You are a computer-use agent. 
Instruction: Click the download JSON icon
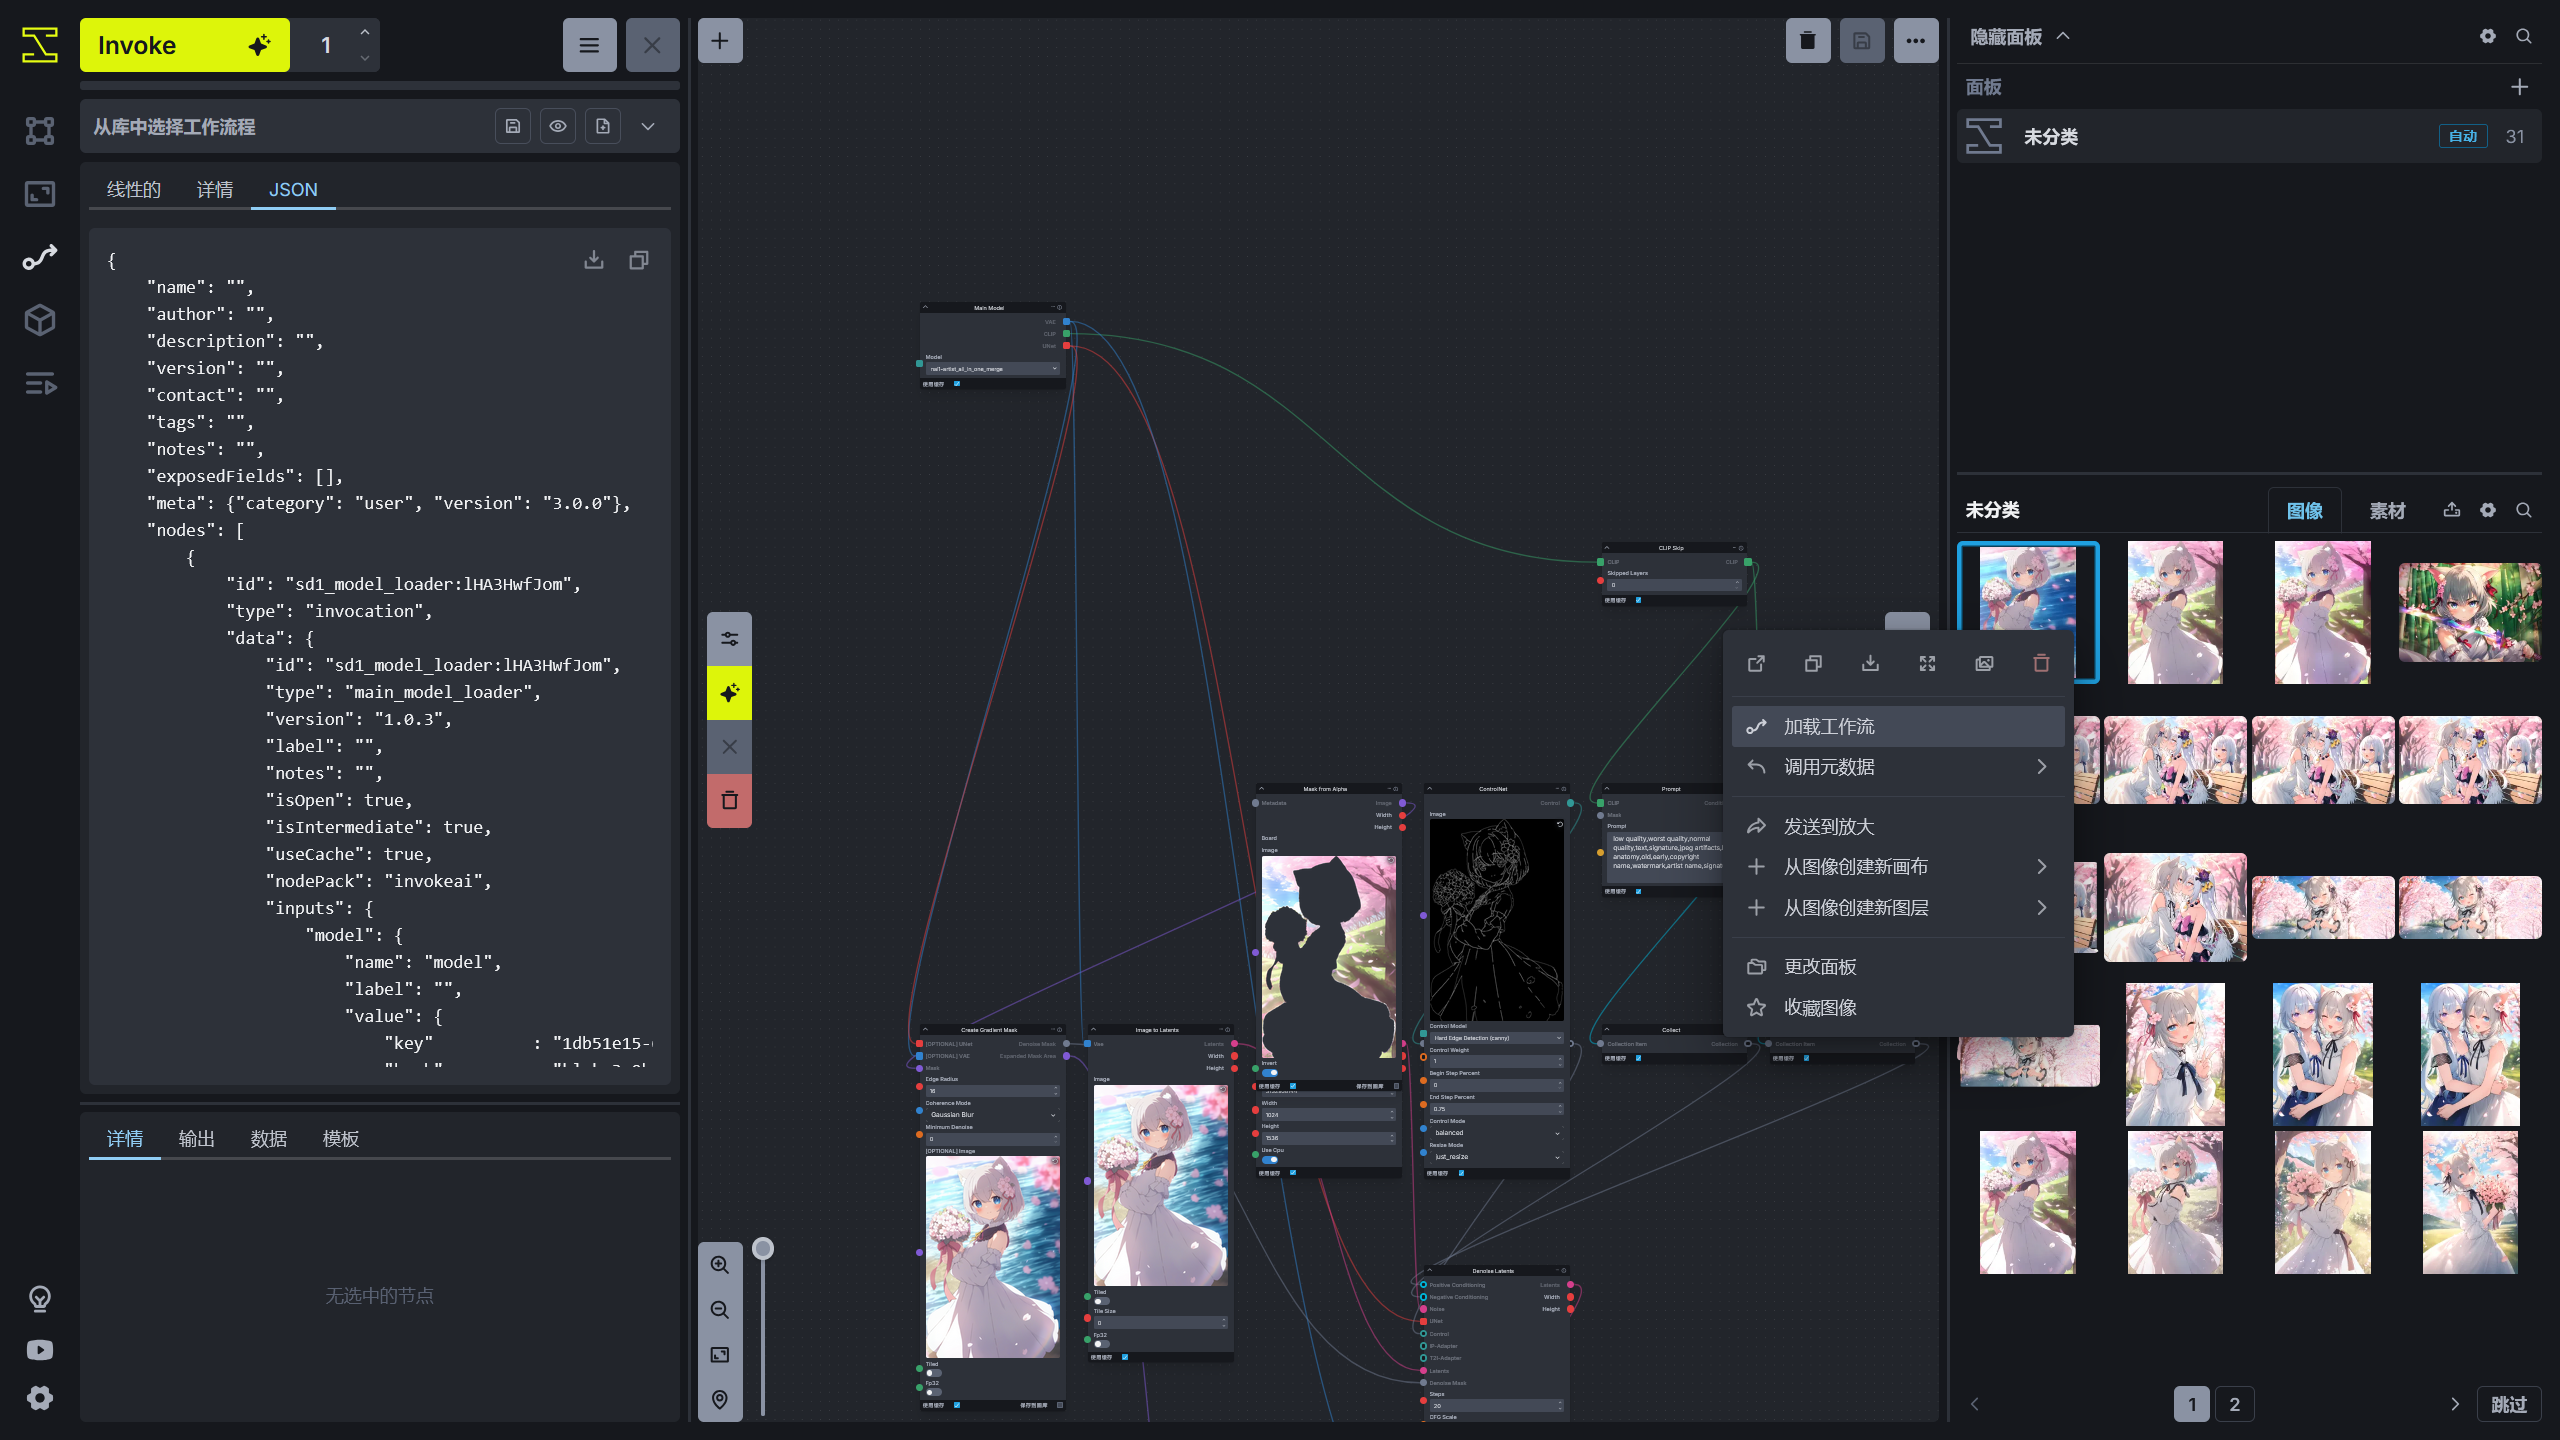(594, 260)
